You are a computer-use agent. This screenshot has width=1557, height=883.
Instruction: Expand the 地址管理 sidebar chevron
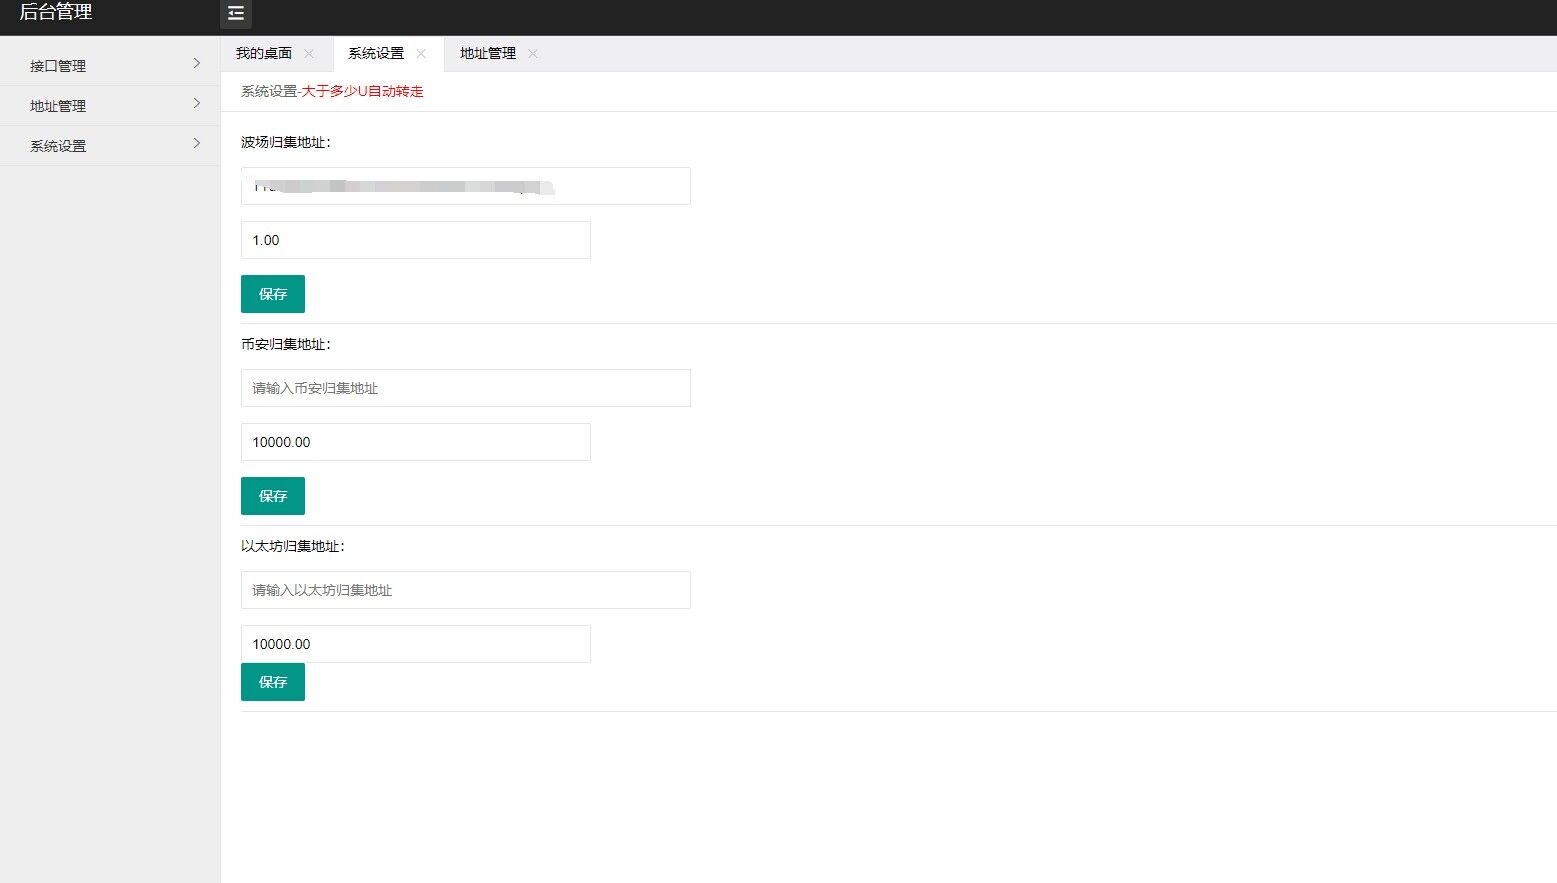(196, 104)
